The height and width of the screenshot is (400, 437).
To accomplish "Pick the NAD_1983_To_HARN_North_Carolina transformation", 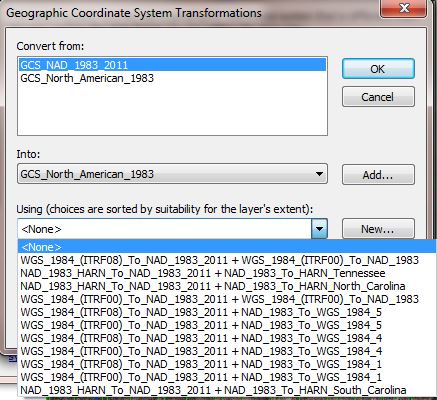I will (x=227, y=286).
